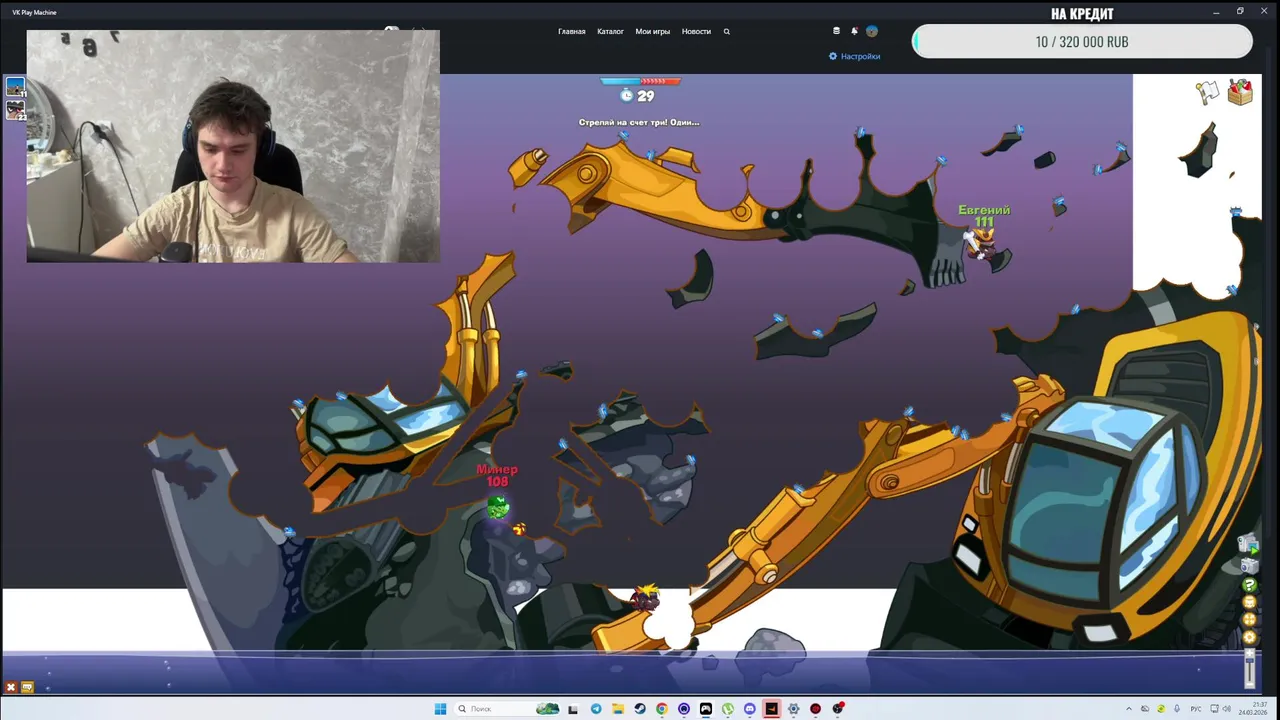Click the yellow zoom-out minus button
The height and width of the screenshot is (720, 1280).
[x=1249, y=602]
